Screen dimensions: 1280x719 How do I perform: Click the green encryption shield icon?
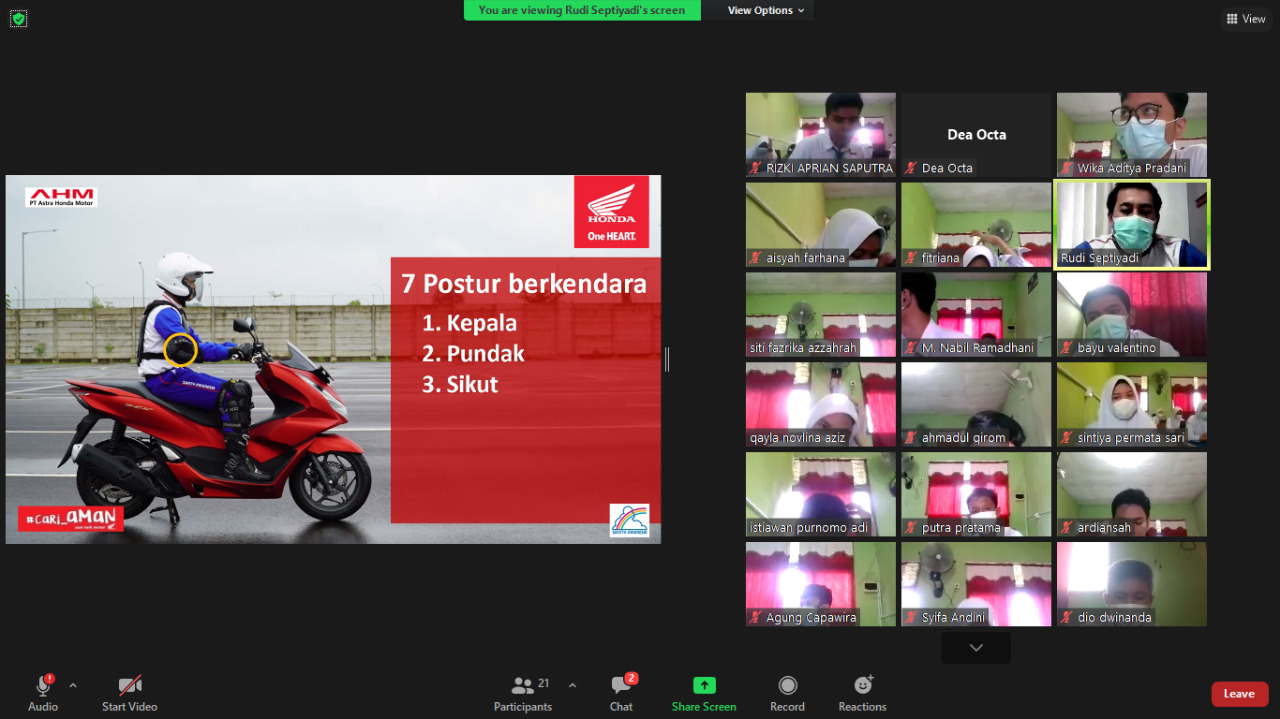(x=18, y=18)
